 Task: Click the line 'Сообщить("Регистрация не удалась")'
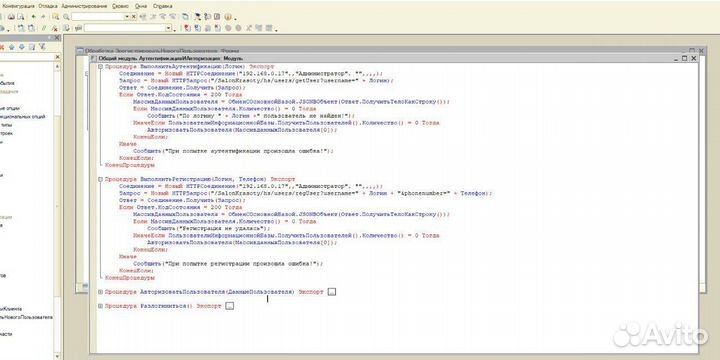pyautogui.click(x=208, y=228)
